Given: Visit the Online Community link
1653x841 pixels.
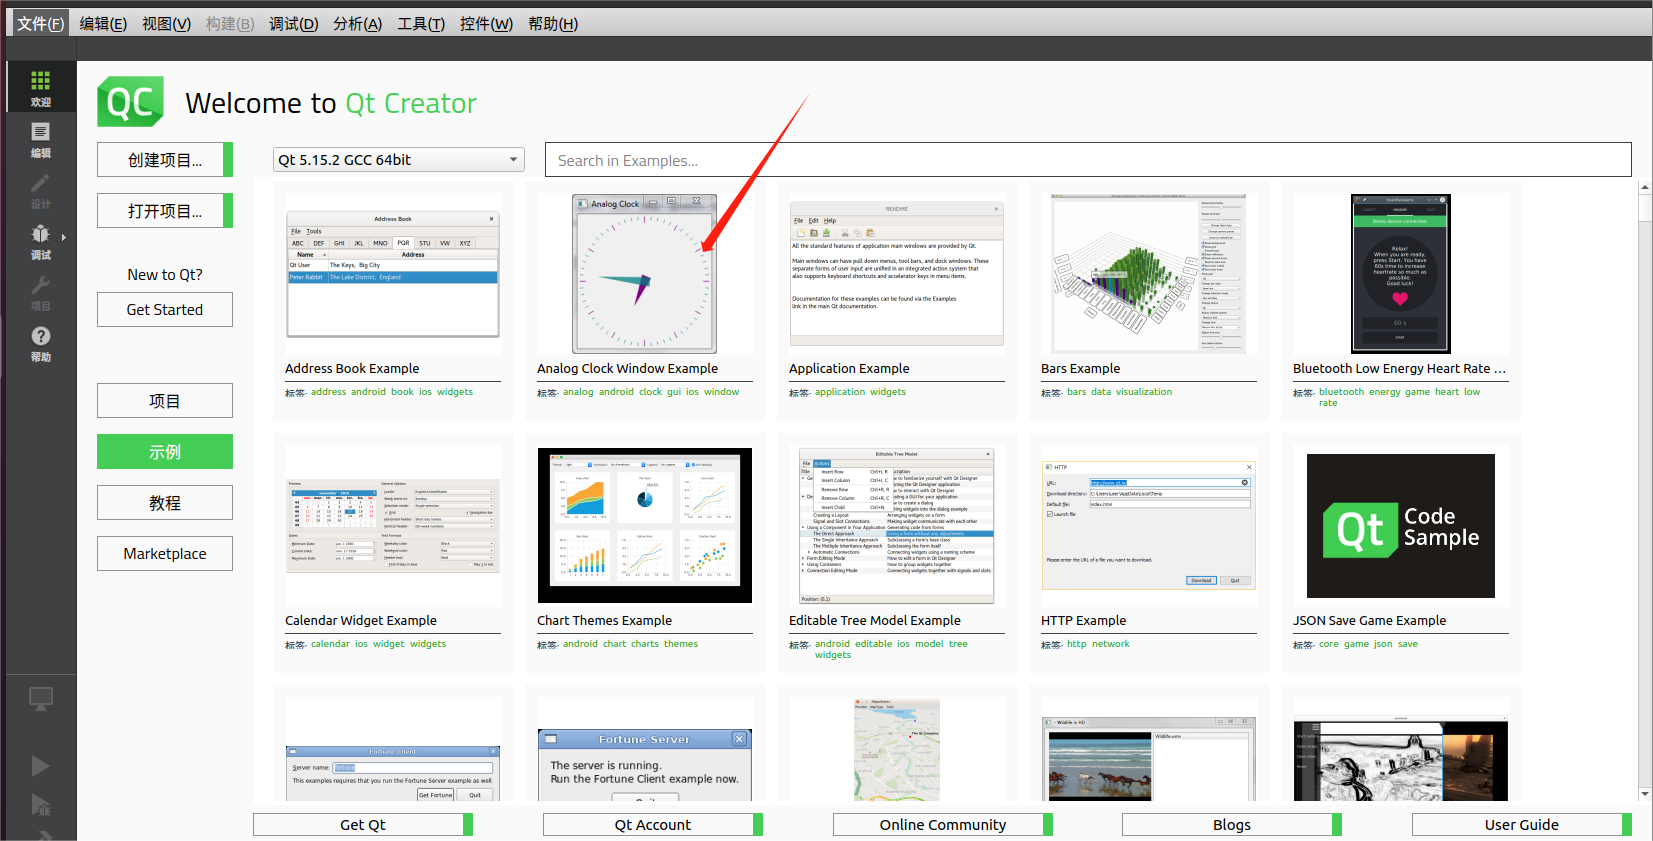Looking at the screenshot, I should (943, 825).
